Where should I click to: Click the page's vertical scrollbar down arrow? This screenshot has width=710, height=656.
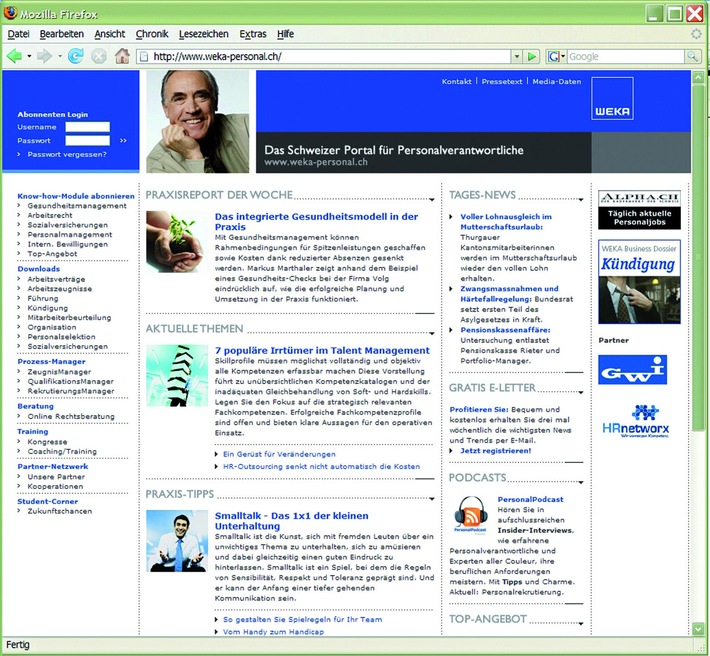coord(697,629)
